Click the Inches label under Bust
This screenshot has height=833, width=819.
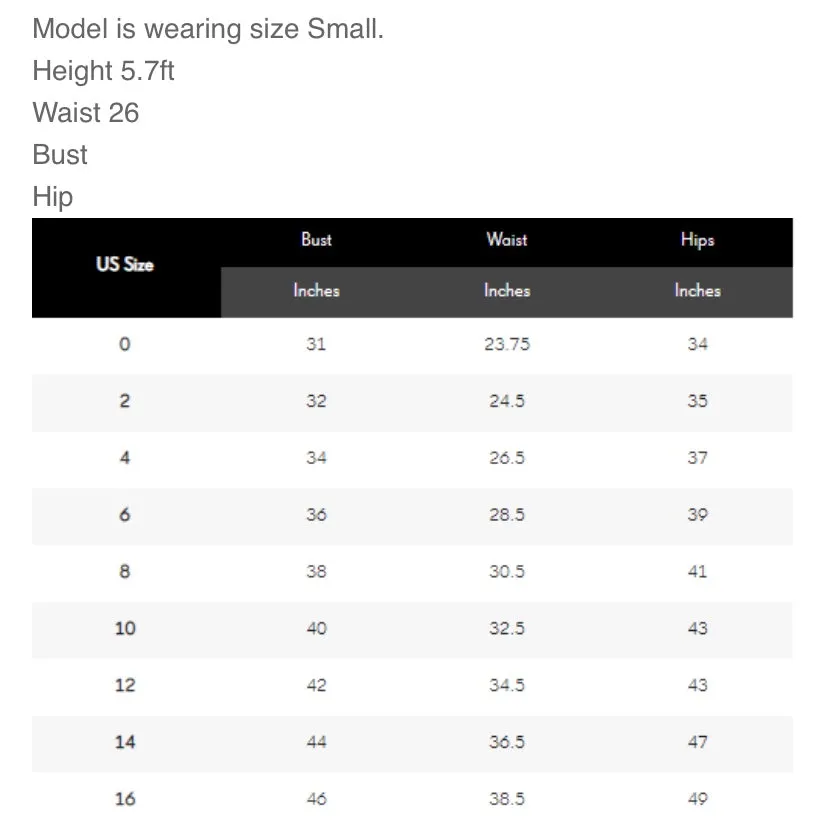click(x=316, y=291)
